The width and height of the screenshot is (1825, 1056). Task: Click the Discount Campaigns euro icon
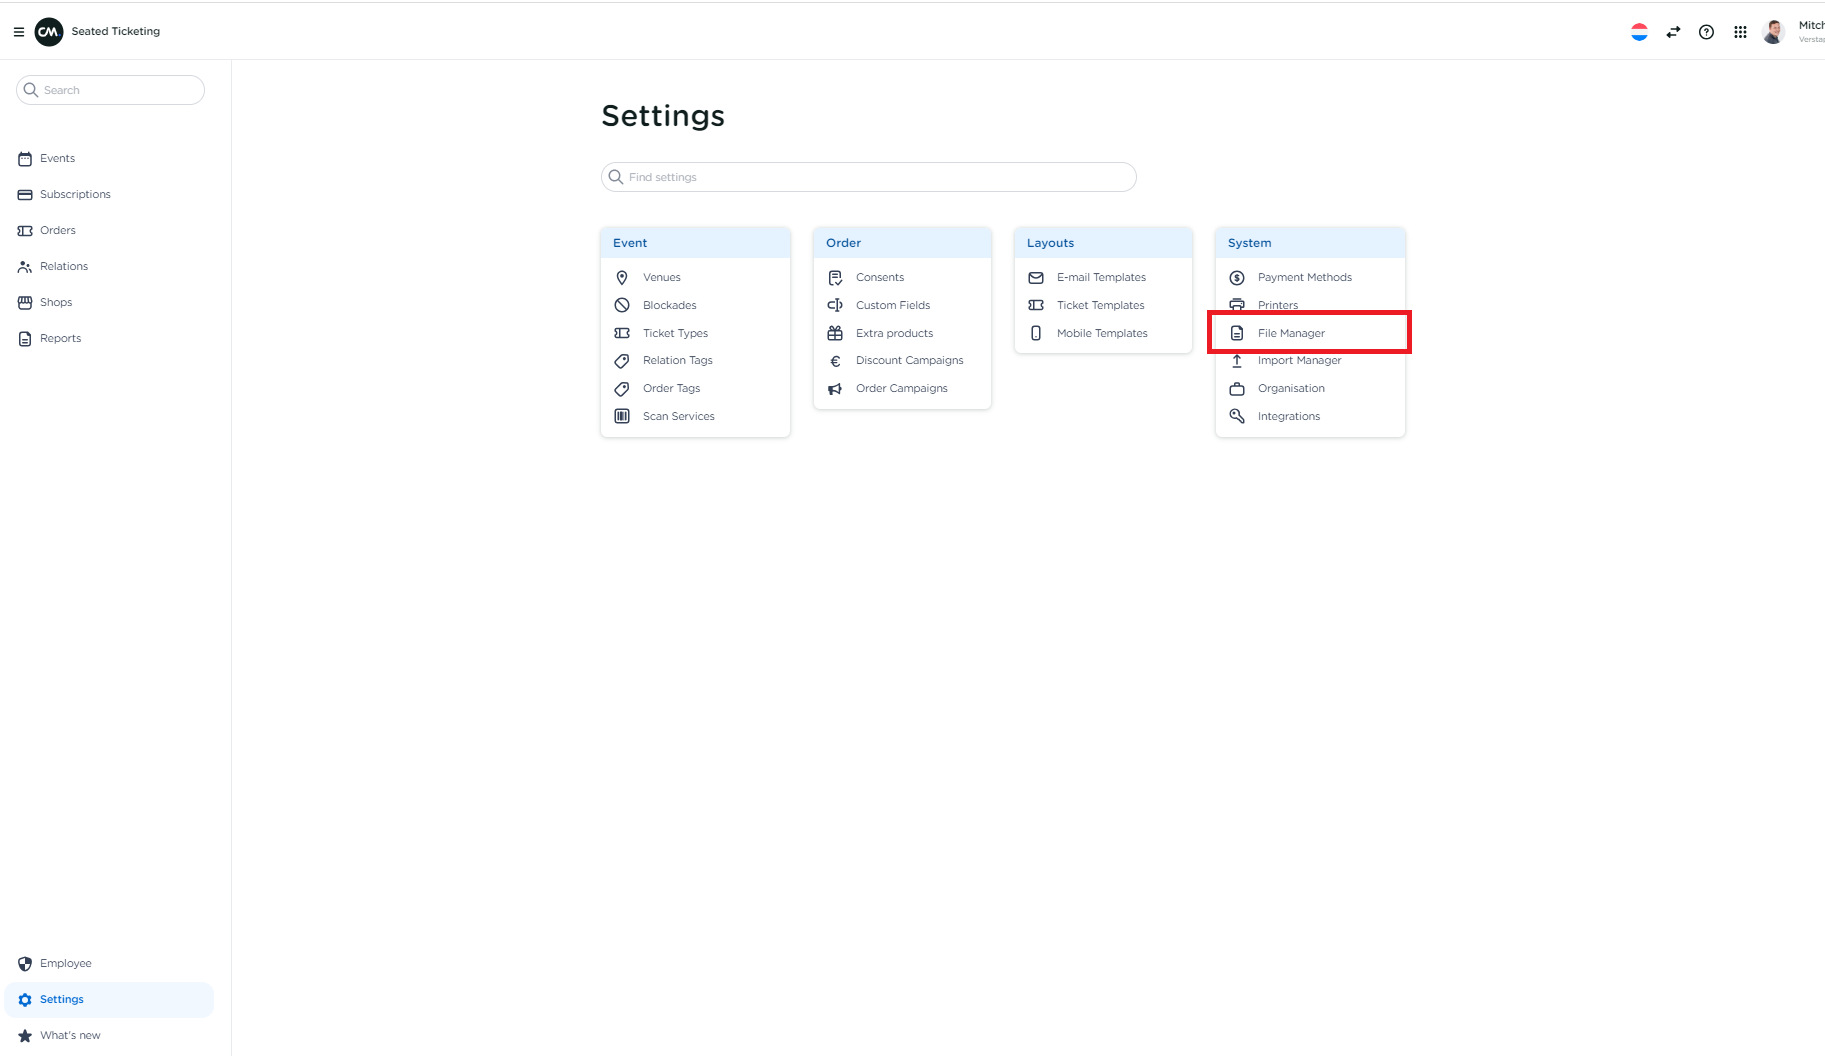click(x=835, y=360)
